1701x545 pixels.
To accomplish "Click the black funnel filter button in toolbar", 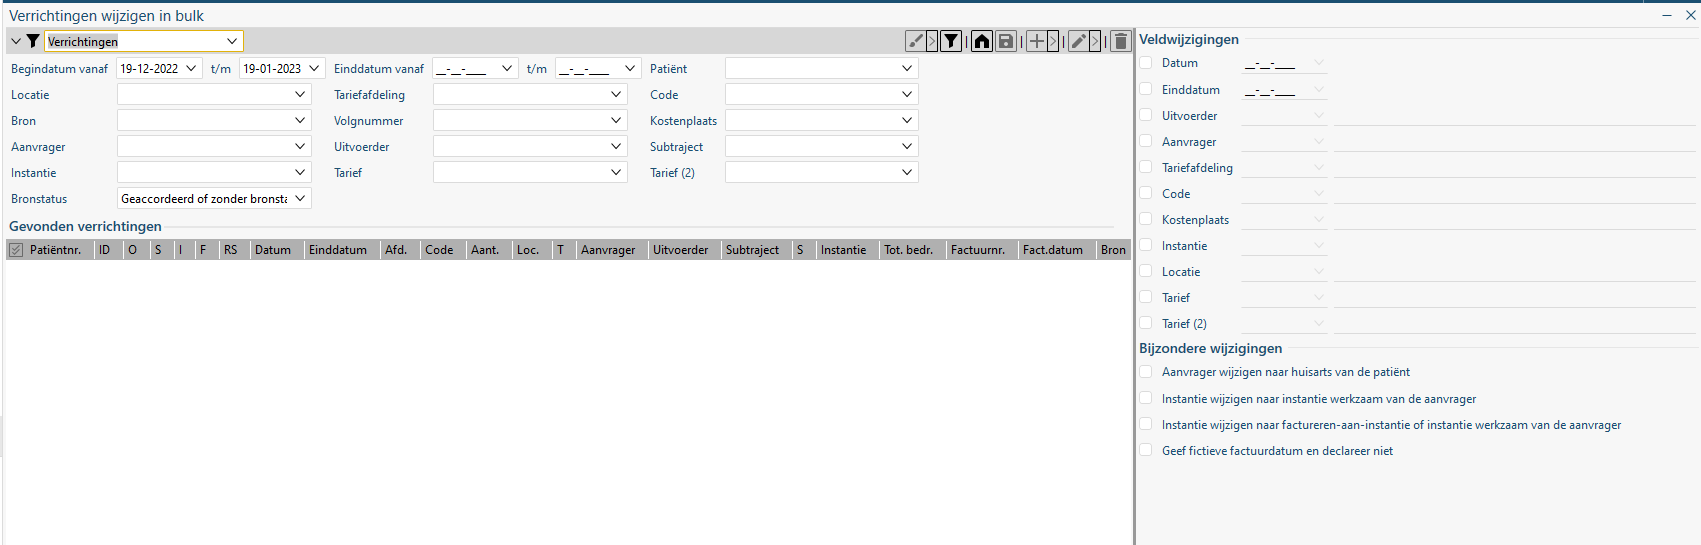I will pyautogui.click(x=952, y=41).
